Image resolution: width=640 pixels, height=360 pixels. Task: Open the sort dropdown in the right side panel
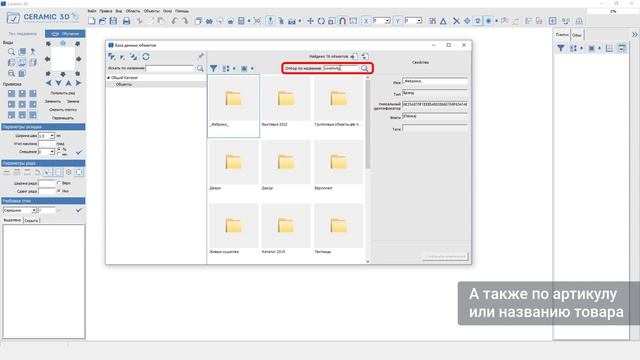pyautogui.click(x=581, y=48)
